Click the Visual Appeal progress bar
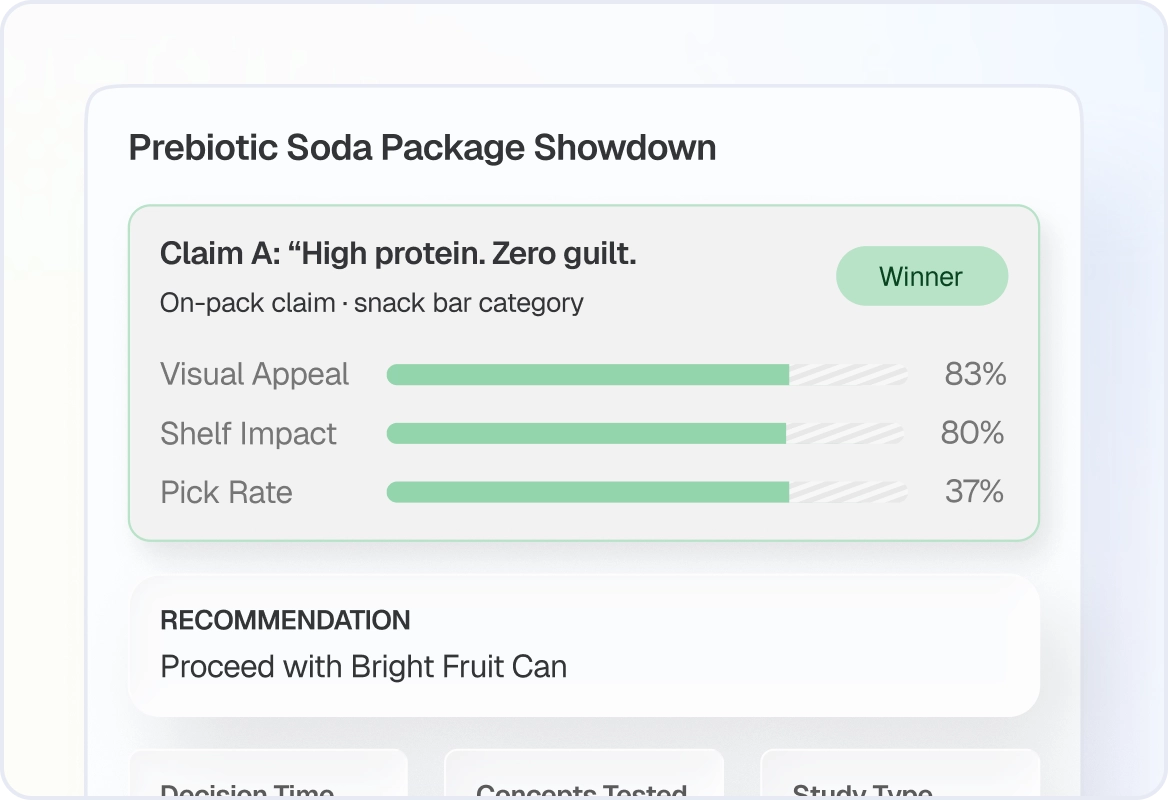The width and height of the screenshot is (1168, 800). tap(647, 375)
